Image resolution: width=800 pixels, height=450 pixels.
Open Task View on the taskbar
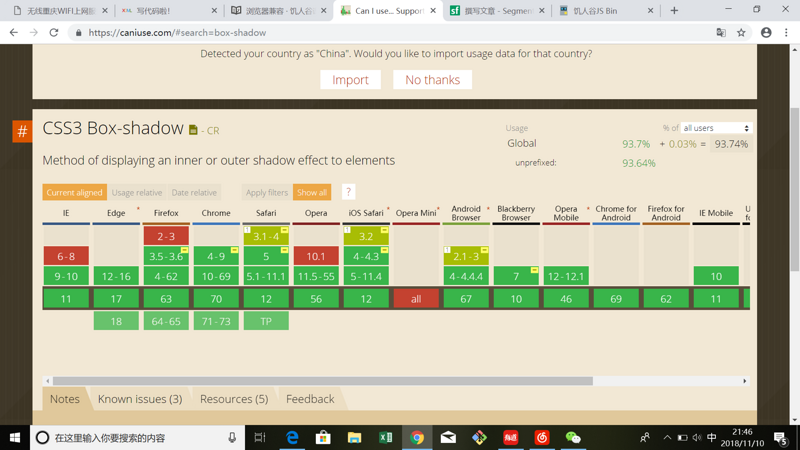point(260,438)
